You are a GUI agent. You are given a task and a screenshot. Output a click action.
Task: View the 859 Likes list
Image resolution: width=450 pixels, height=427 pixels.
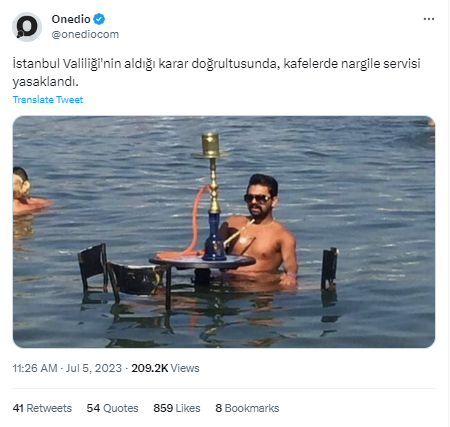click(x=177, y=408)
